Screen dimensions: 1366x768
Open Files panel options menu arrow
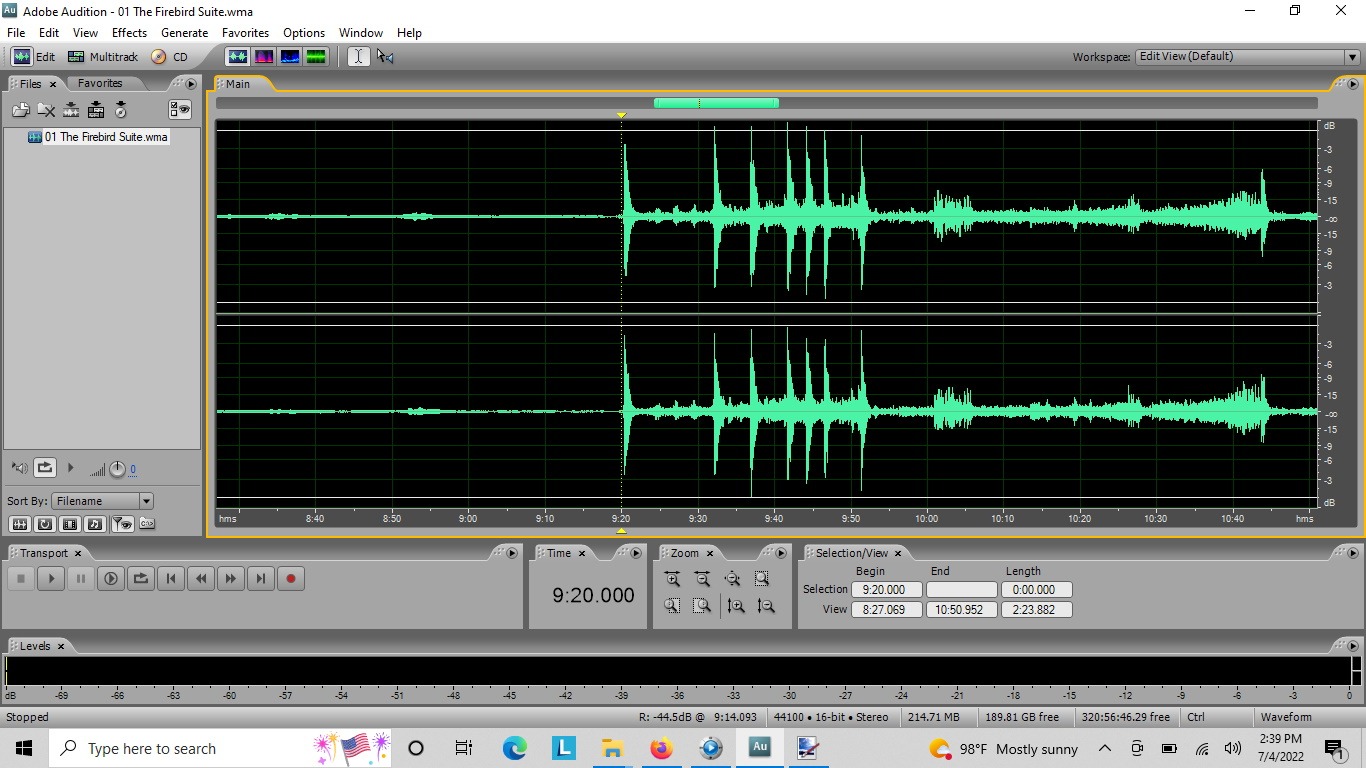191,84
